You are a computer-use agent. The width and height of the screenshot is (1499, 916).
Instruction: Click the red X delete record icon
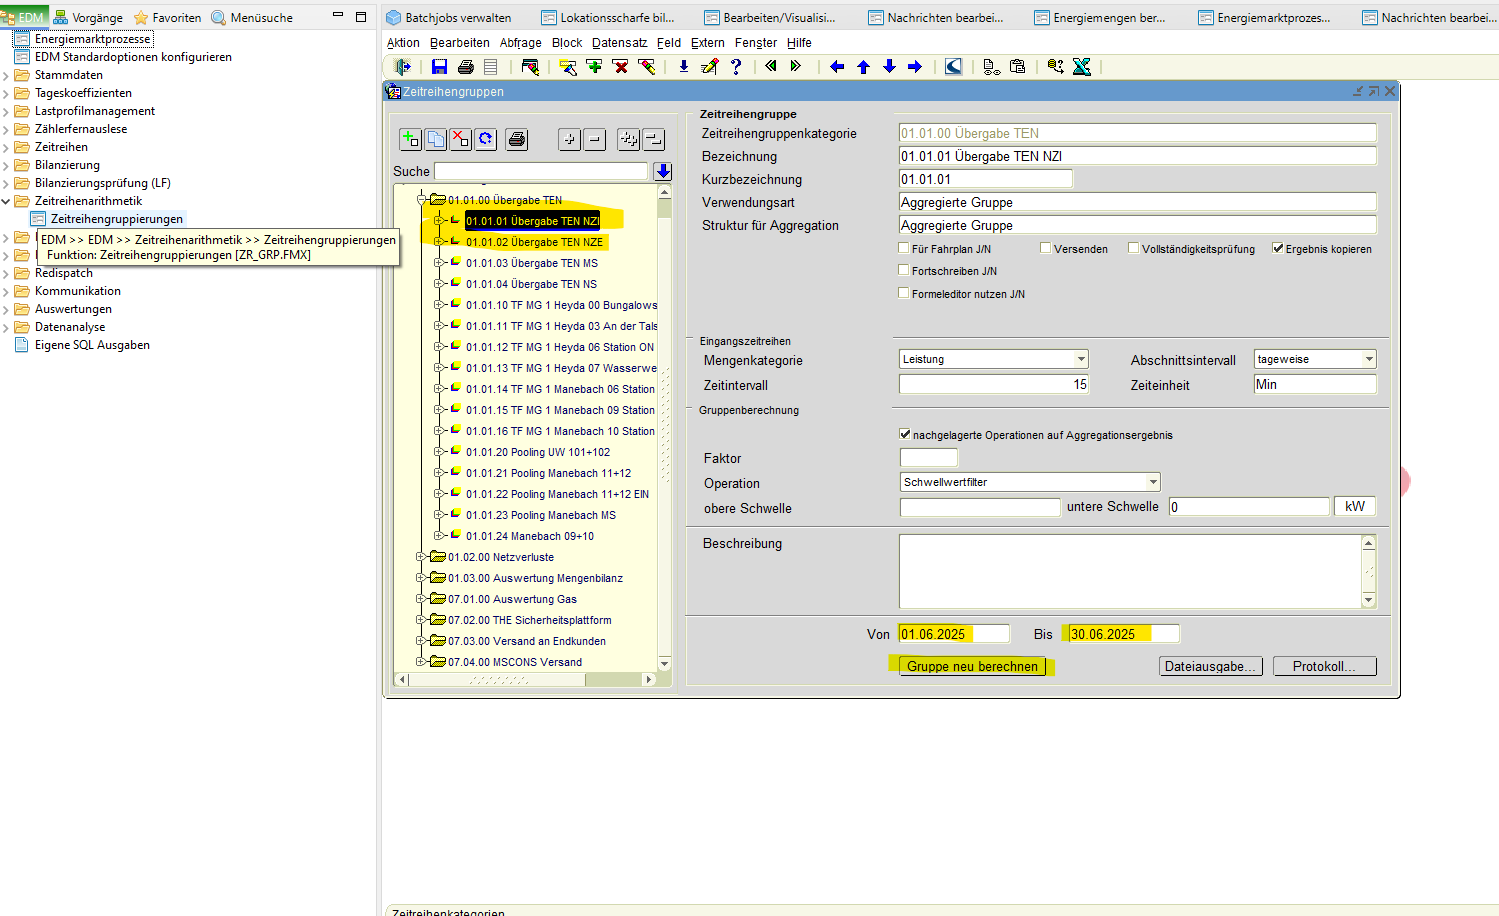620,67
